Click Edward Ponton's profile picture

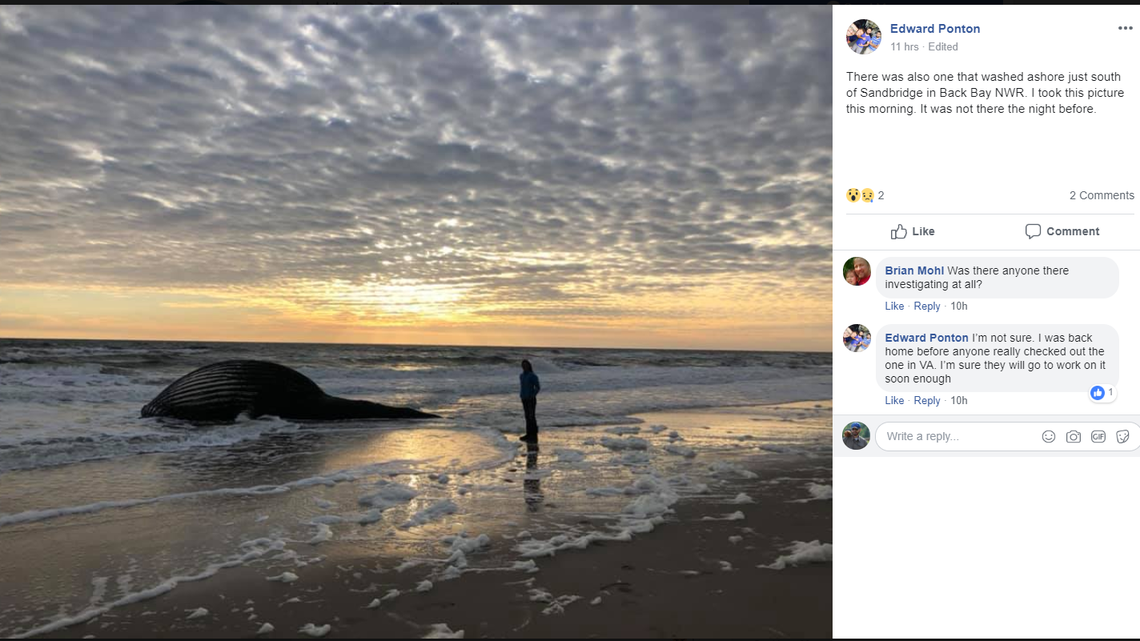[x=863, y=37]
